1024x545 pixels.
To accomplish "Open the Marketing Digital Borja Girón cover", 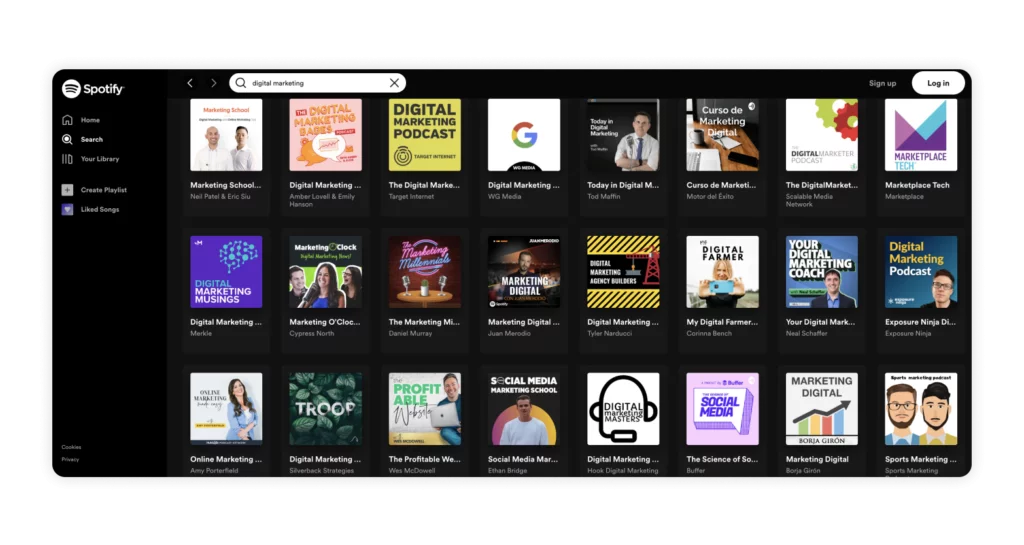I will click(822, 409).
